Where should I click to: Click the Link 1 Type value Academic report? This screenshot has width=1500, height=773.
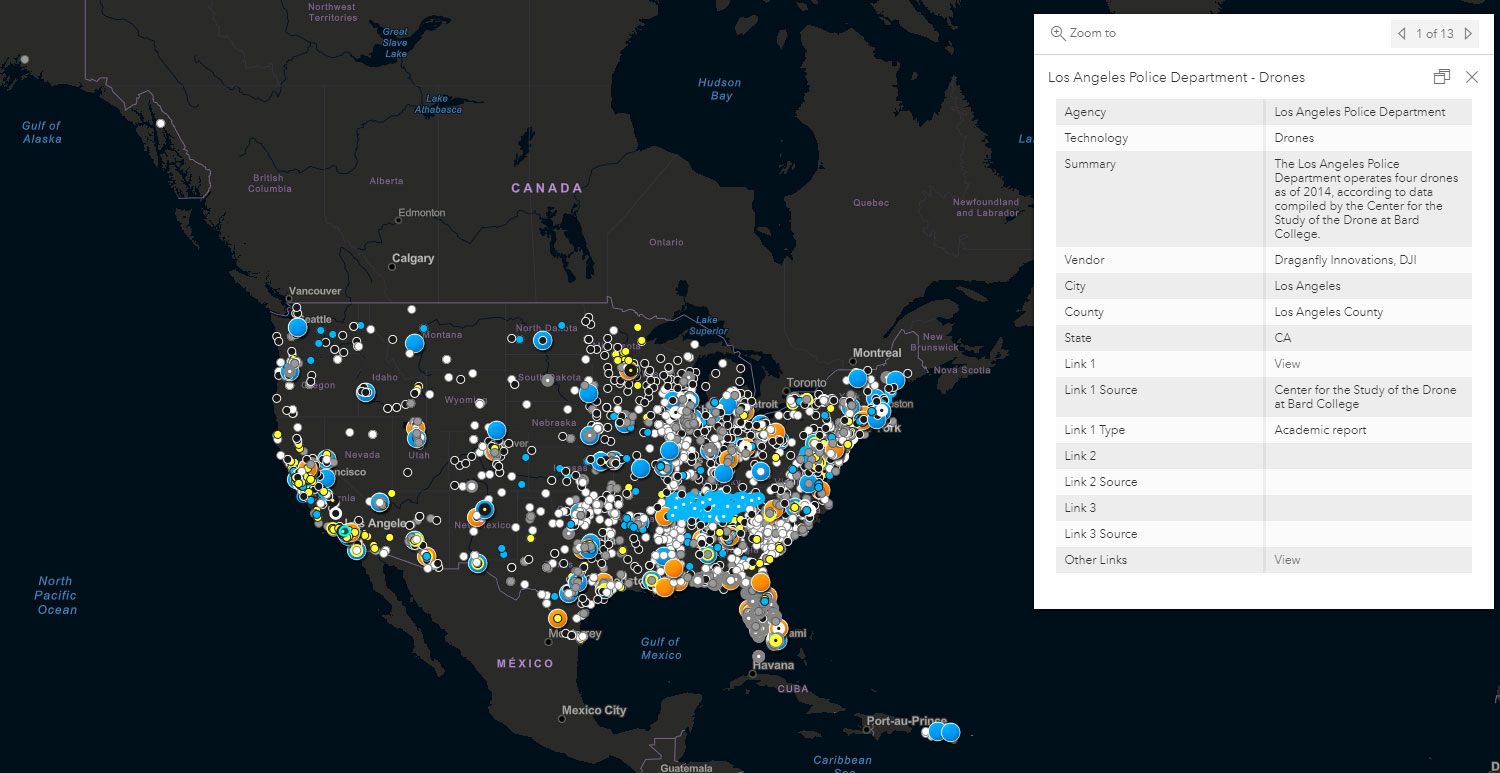pyautogui.click(x=1320, y=430)
